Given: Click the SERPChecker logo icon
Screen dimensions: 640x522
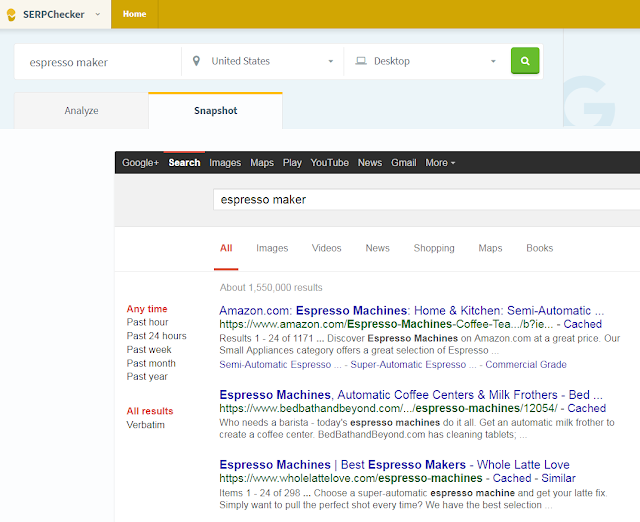Looking at the screenshot, I should [11, 14].
